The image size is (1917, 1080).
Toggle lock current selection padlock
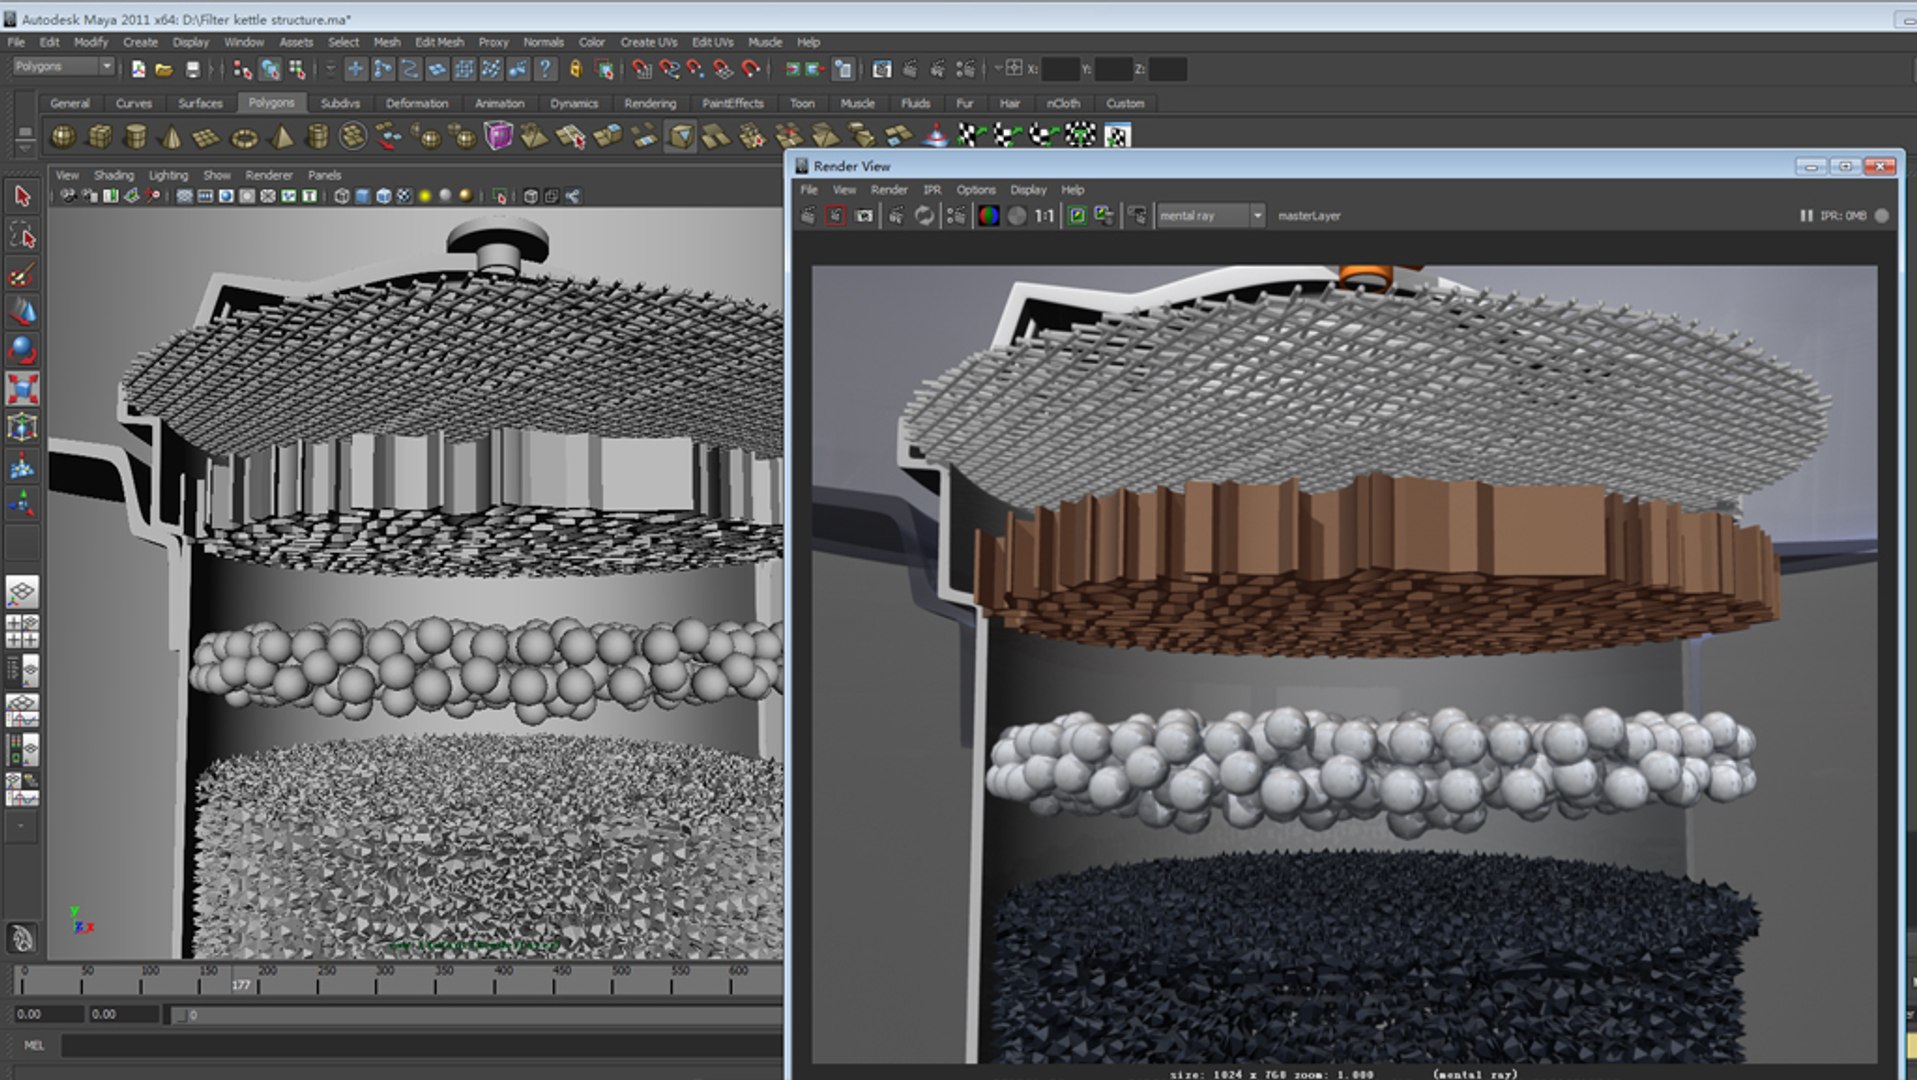tap(575, 69)
